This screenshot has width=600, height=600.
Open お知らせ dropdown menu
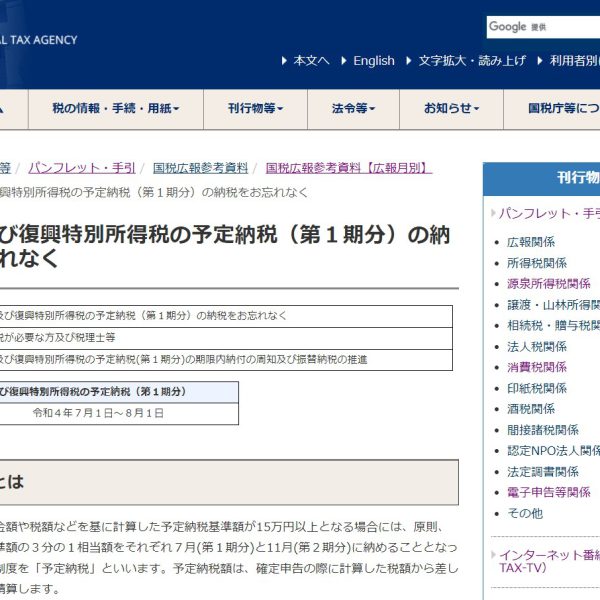[451, 109]
